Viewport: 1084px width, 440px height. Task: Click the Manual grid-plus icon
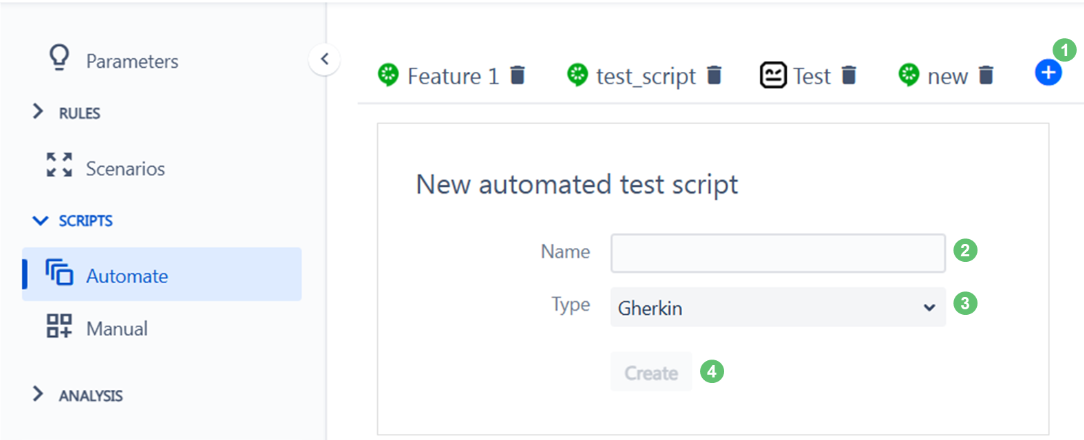pos(59,326)
